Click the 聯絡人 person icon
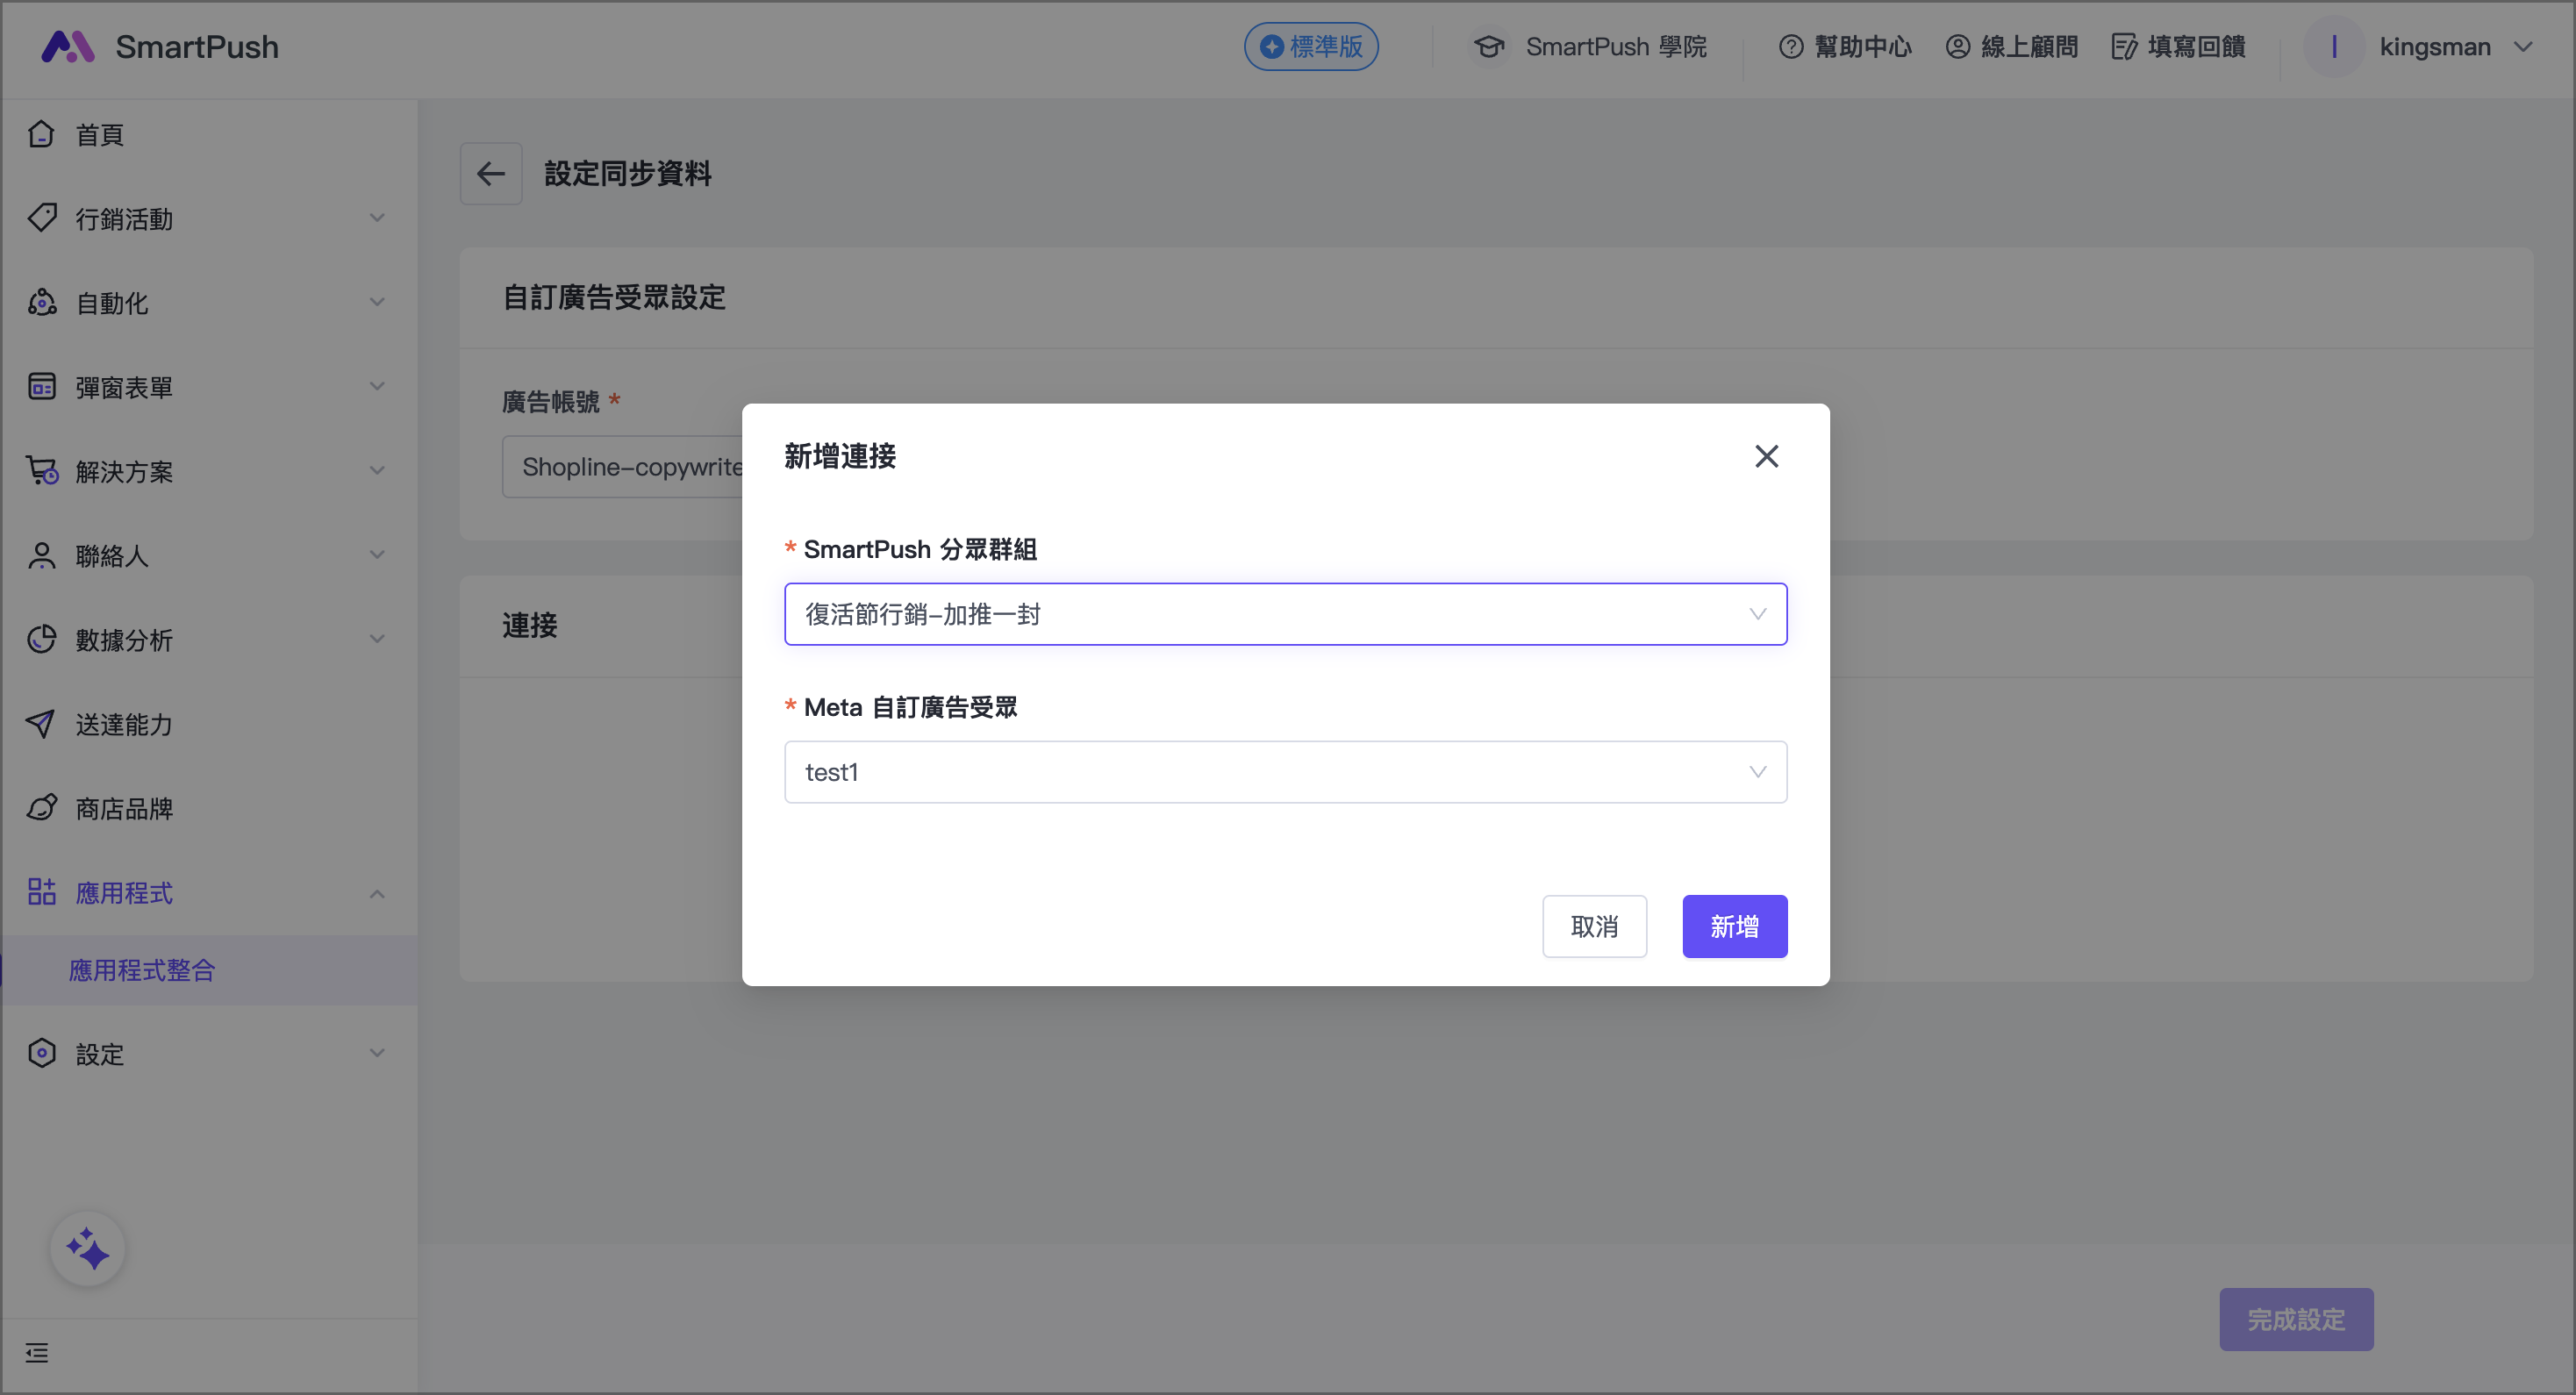Image resolution: width=2576 pixels, height=1395 pixels. (x=41, y=555)
